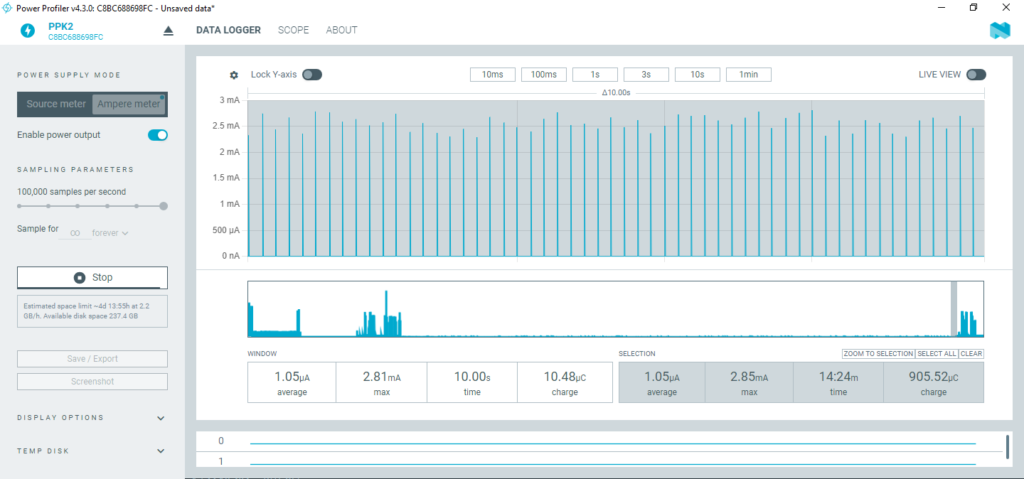Set time window to 1s
The image size is (1024, 479).
click(x=595, y=74)
